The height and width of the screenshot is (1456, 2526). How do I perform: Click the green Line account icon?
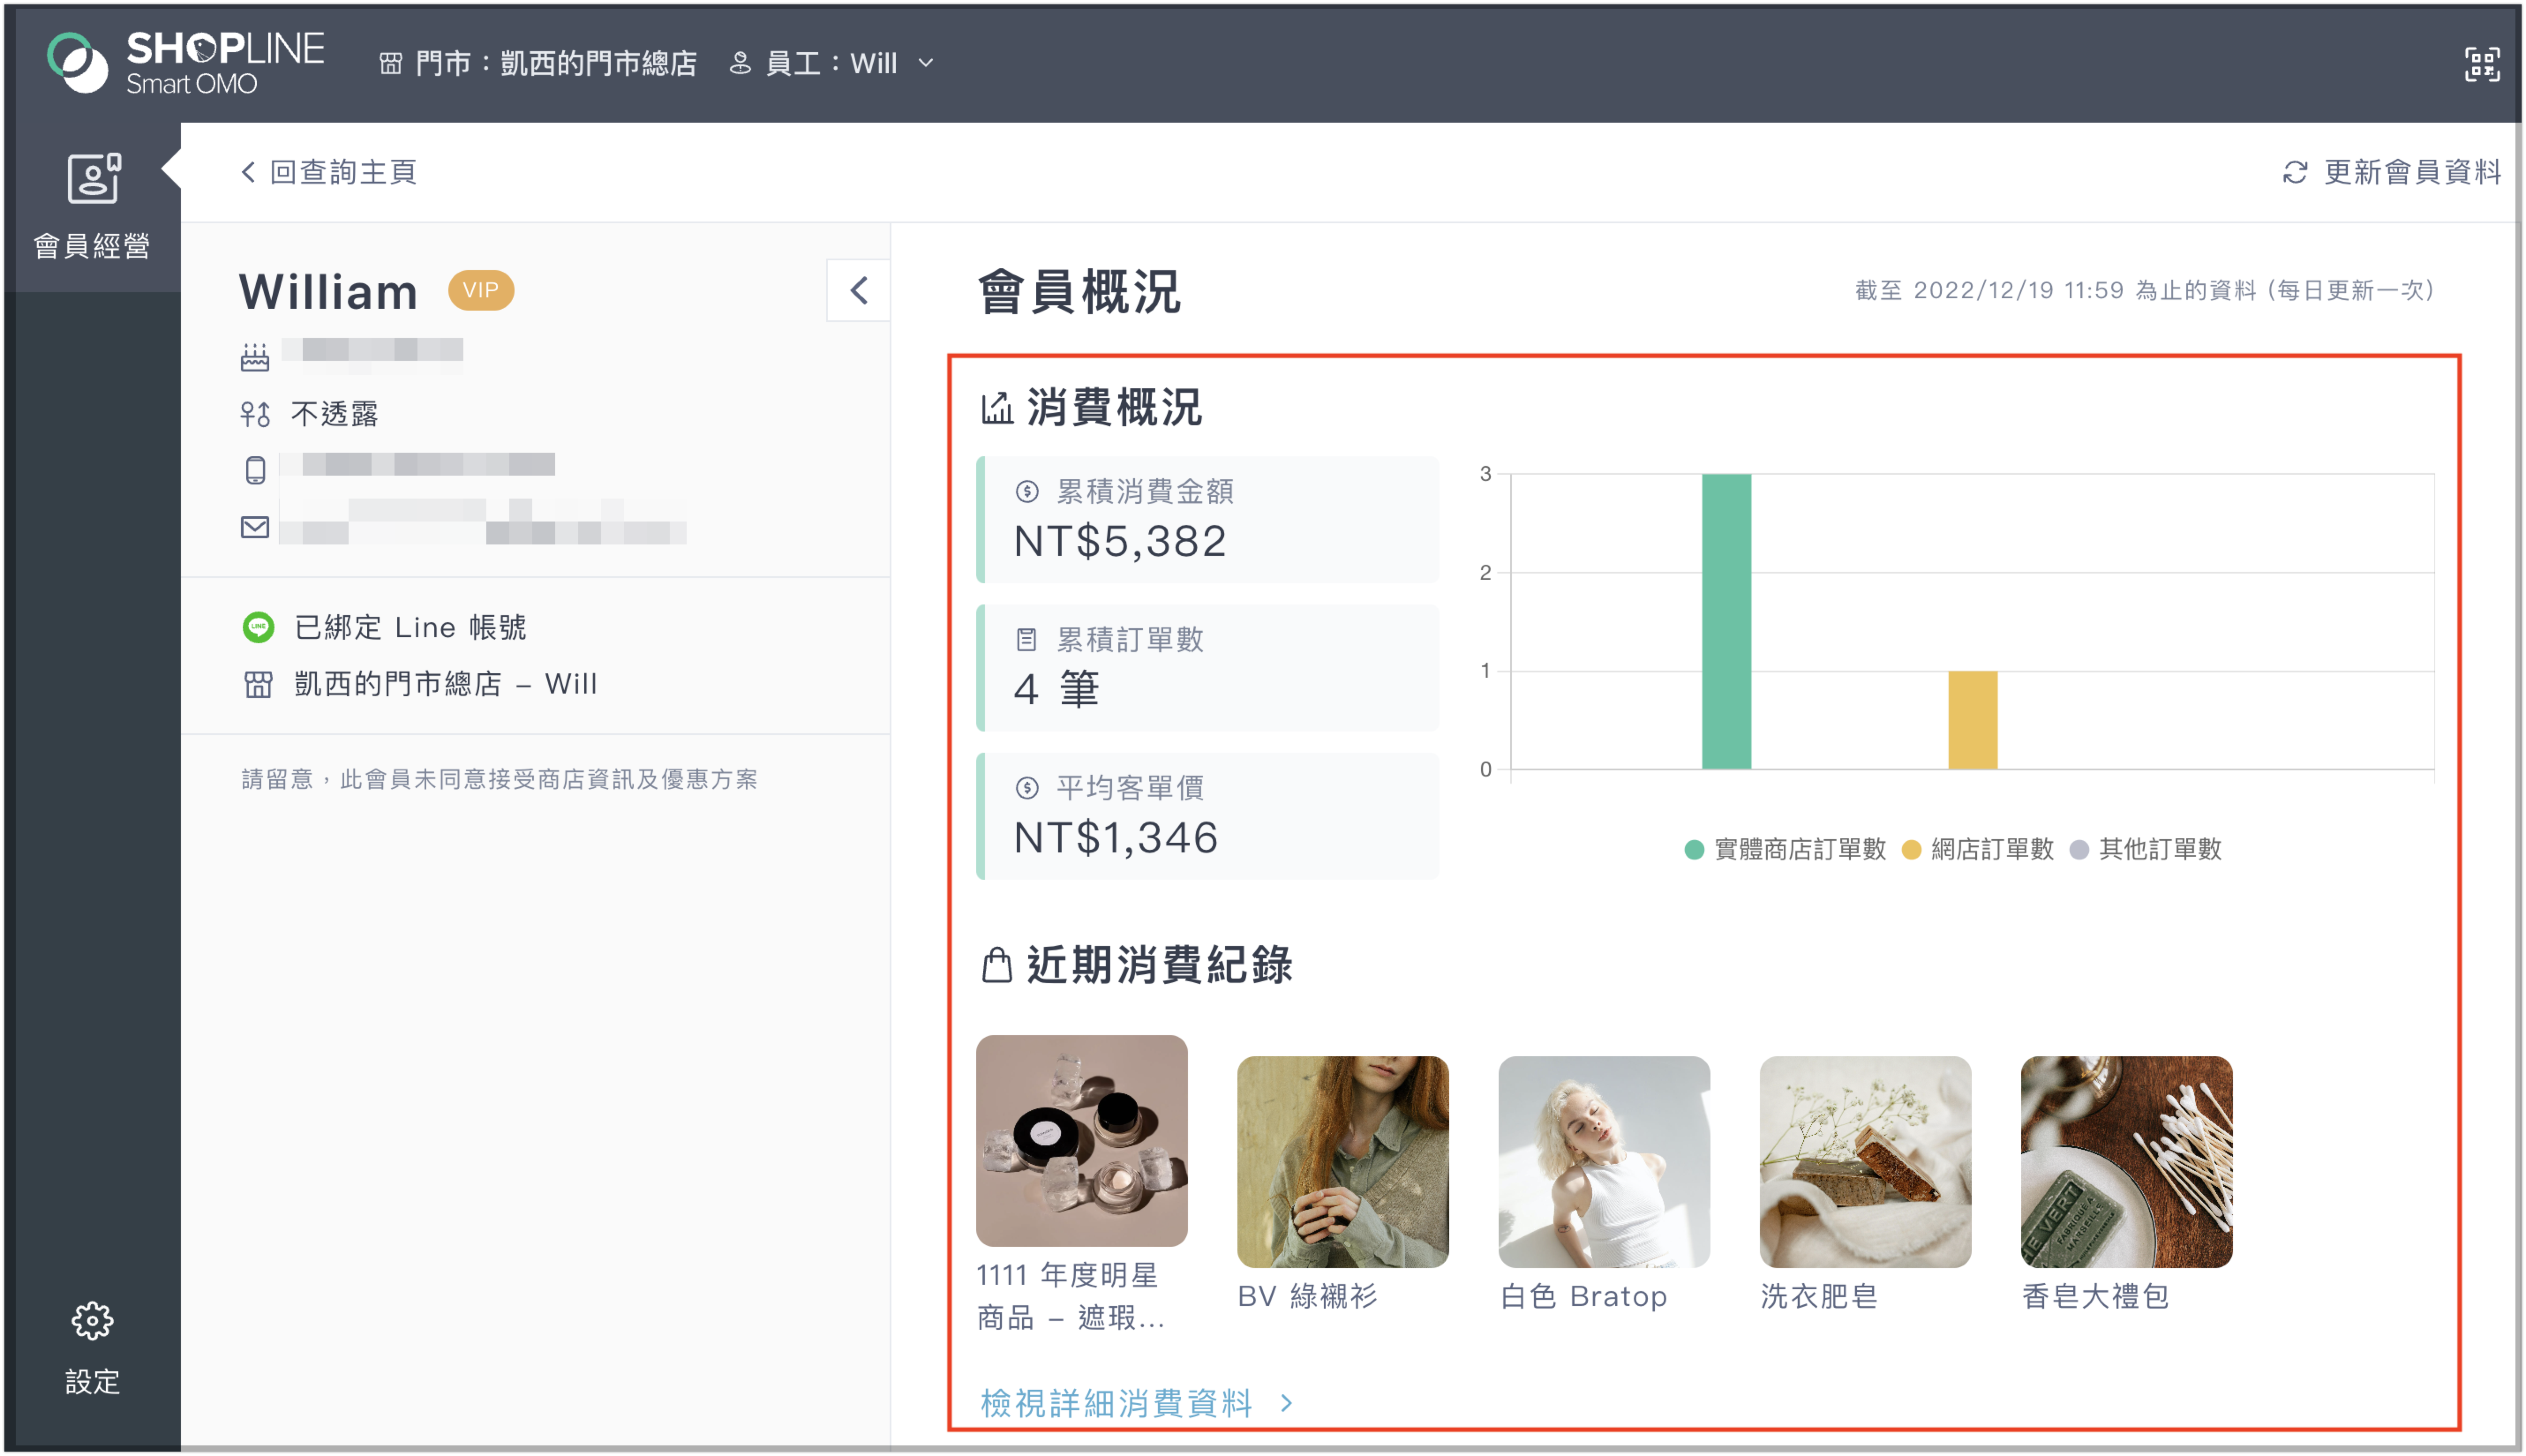tap(258, 627)
